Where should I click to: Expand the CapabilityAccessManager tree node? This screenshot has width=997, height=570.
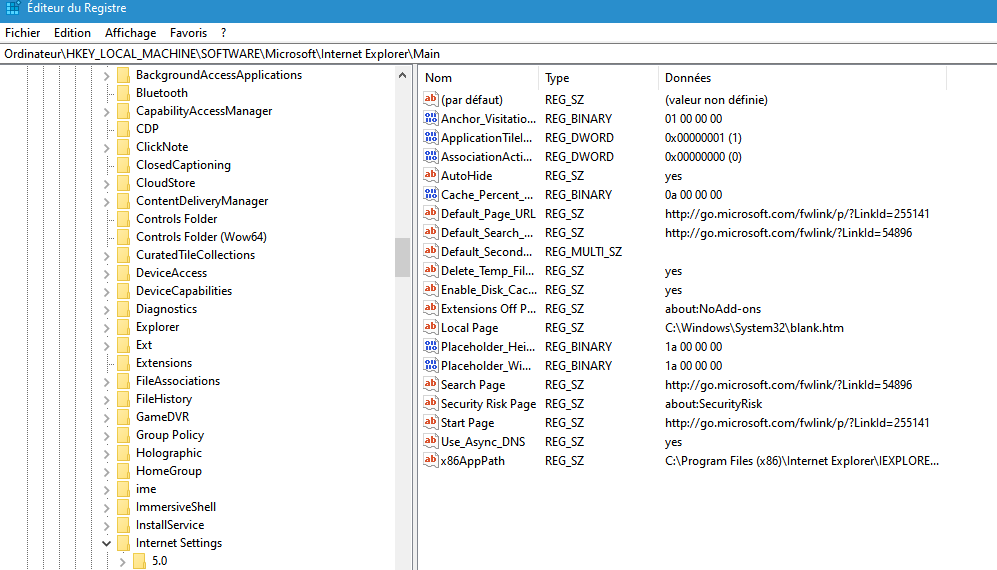(106, 112)
